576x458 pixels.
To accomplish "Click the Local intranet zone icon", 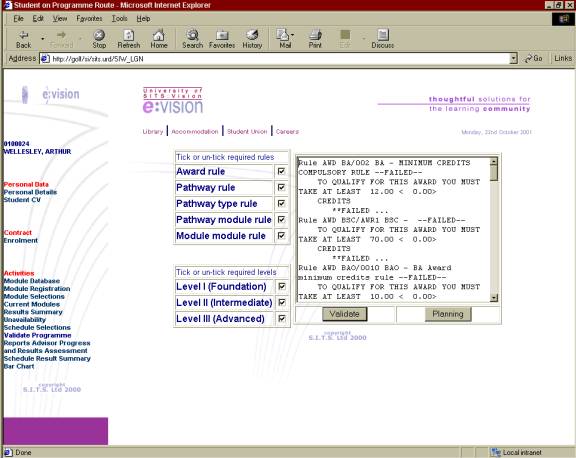I will pos(496,452).
